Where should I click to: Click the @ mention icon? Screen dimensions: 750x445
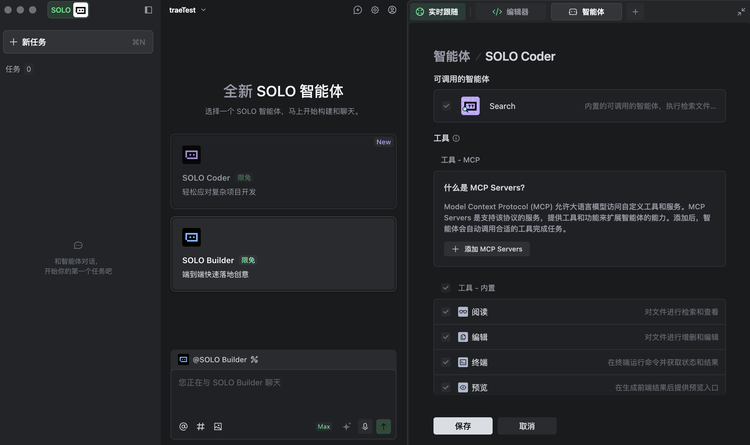pyautogui.click(x=183, y=426)
